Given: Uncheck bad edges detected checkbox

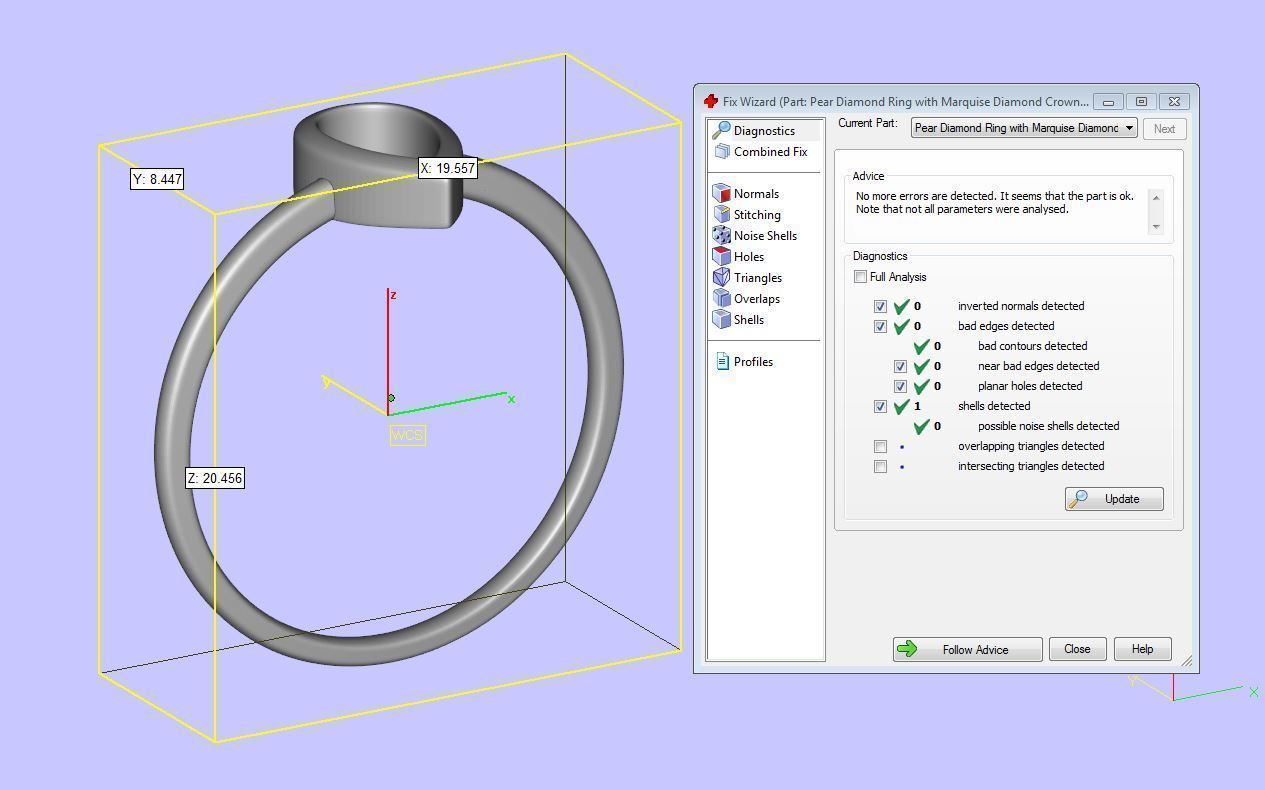Looking at the screenshot, I should click(880, 326).
